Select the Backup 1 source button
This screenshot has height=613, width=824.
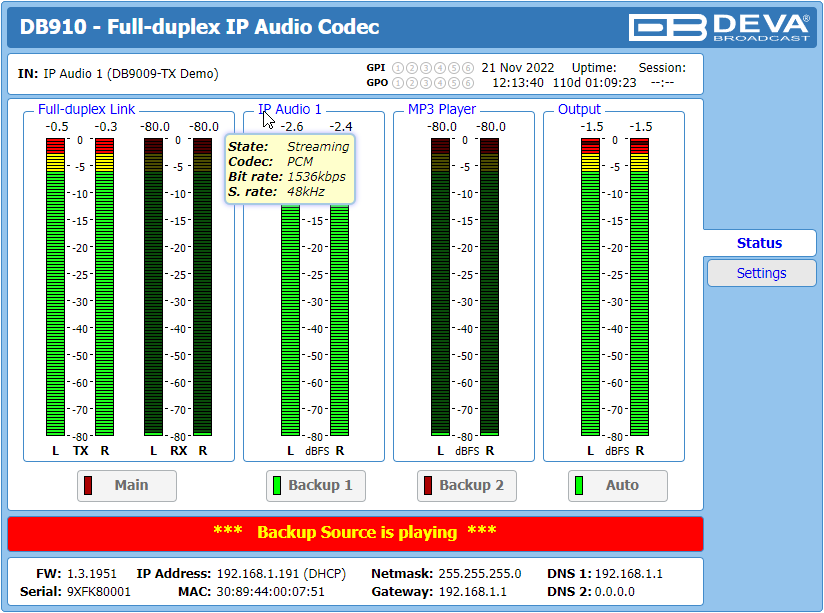316,486
